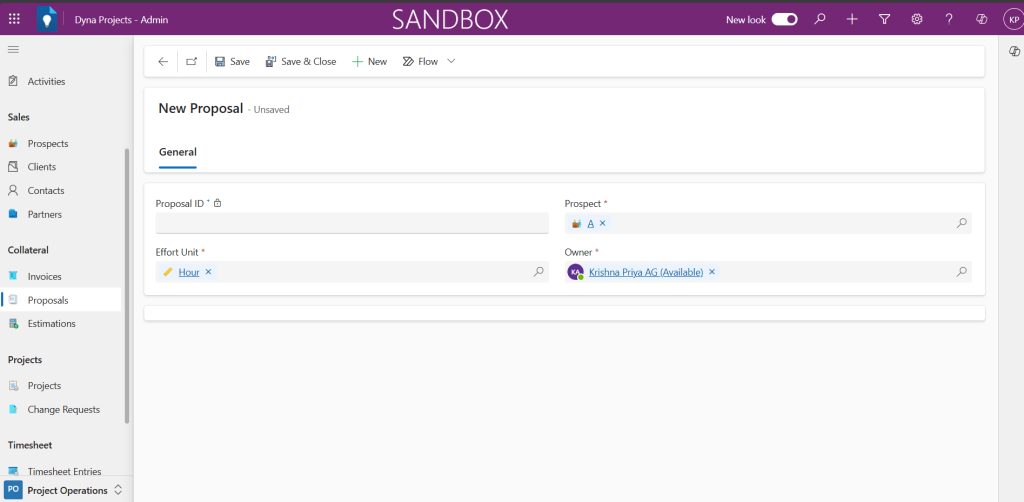The height and width of the screenshot is (502, 1024).
Task: Click the KP user profile avatar
Action: point(1012,19)
